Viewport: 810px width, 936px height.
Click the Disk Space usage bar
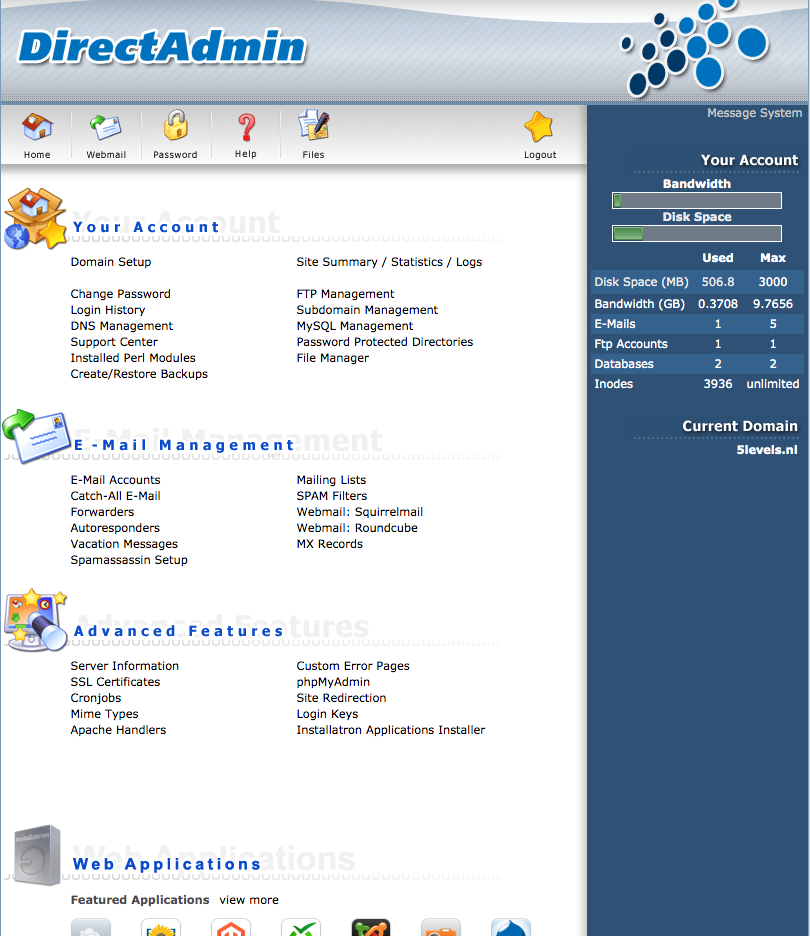pos(697,234)
